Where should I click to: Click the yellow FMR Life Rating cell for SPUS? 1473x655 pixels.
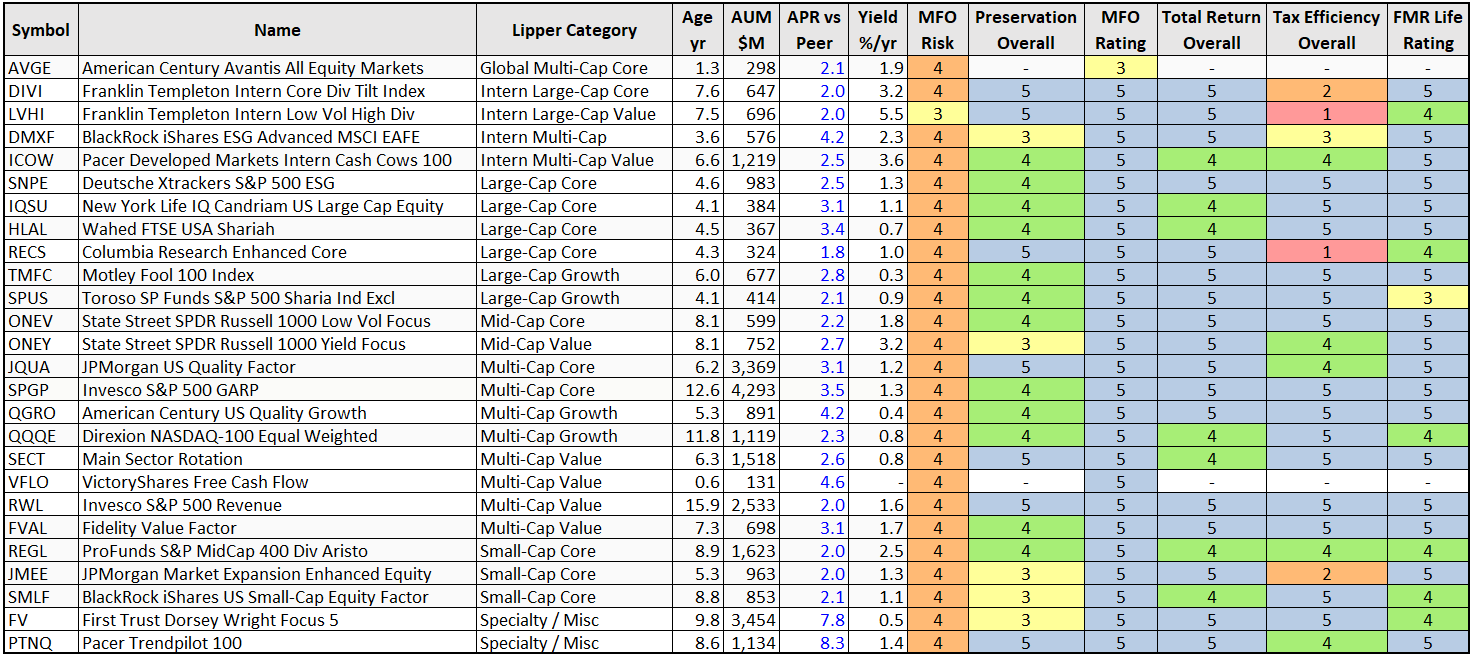pos(1427,298)
